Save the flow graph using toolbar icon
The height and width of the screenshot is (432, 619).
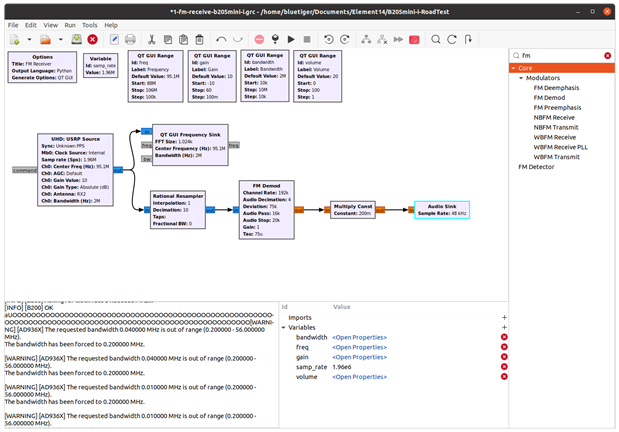[x=76, y=39]
